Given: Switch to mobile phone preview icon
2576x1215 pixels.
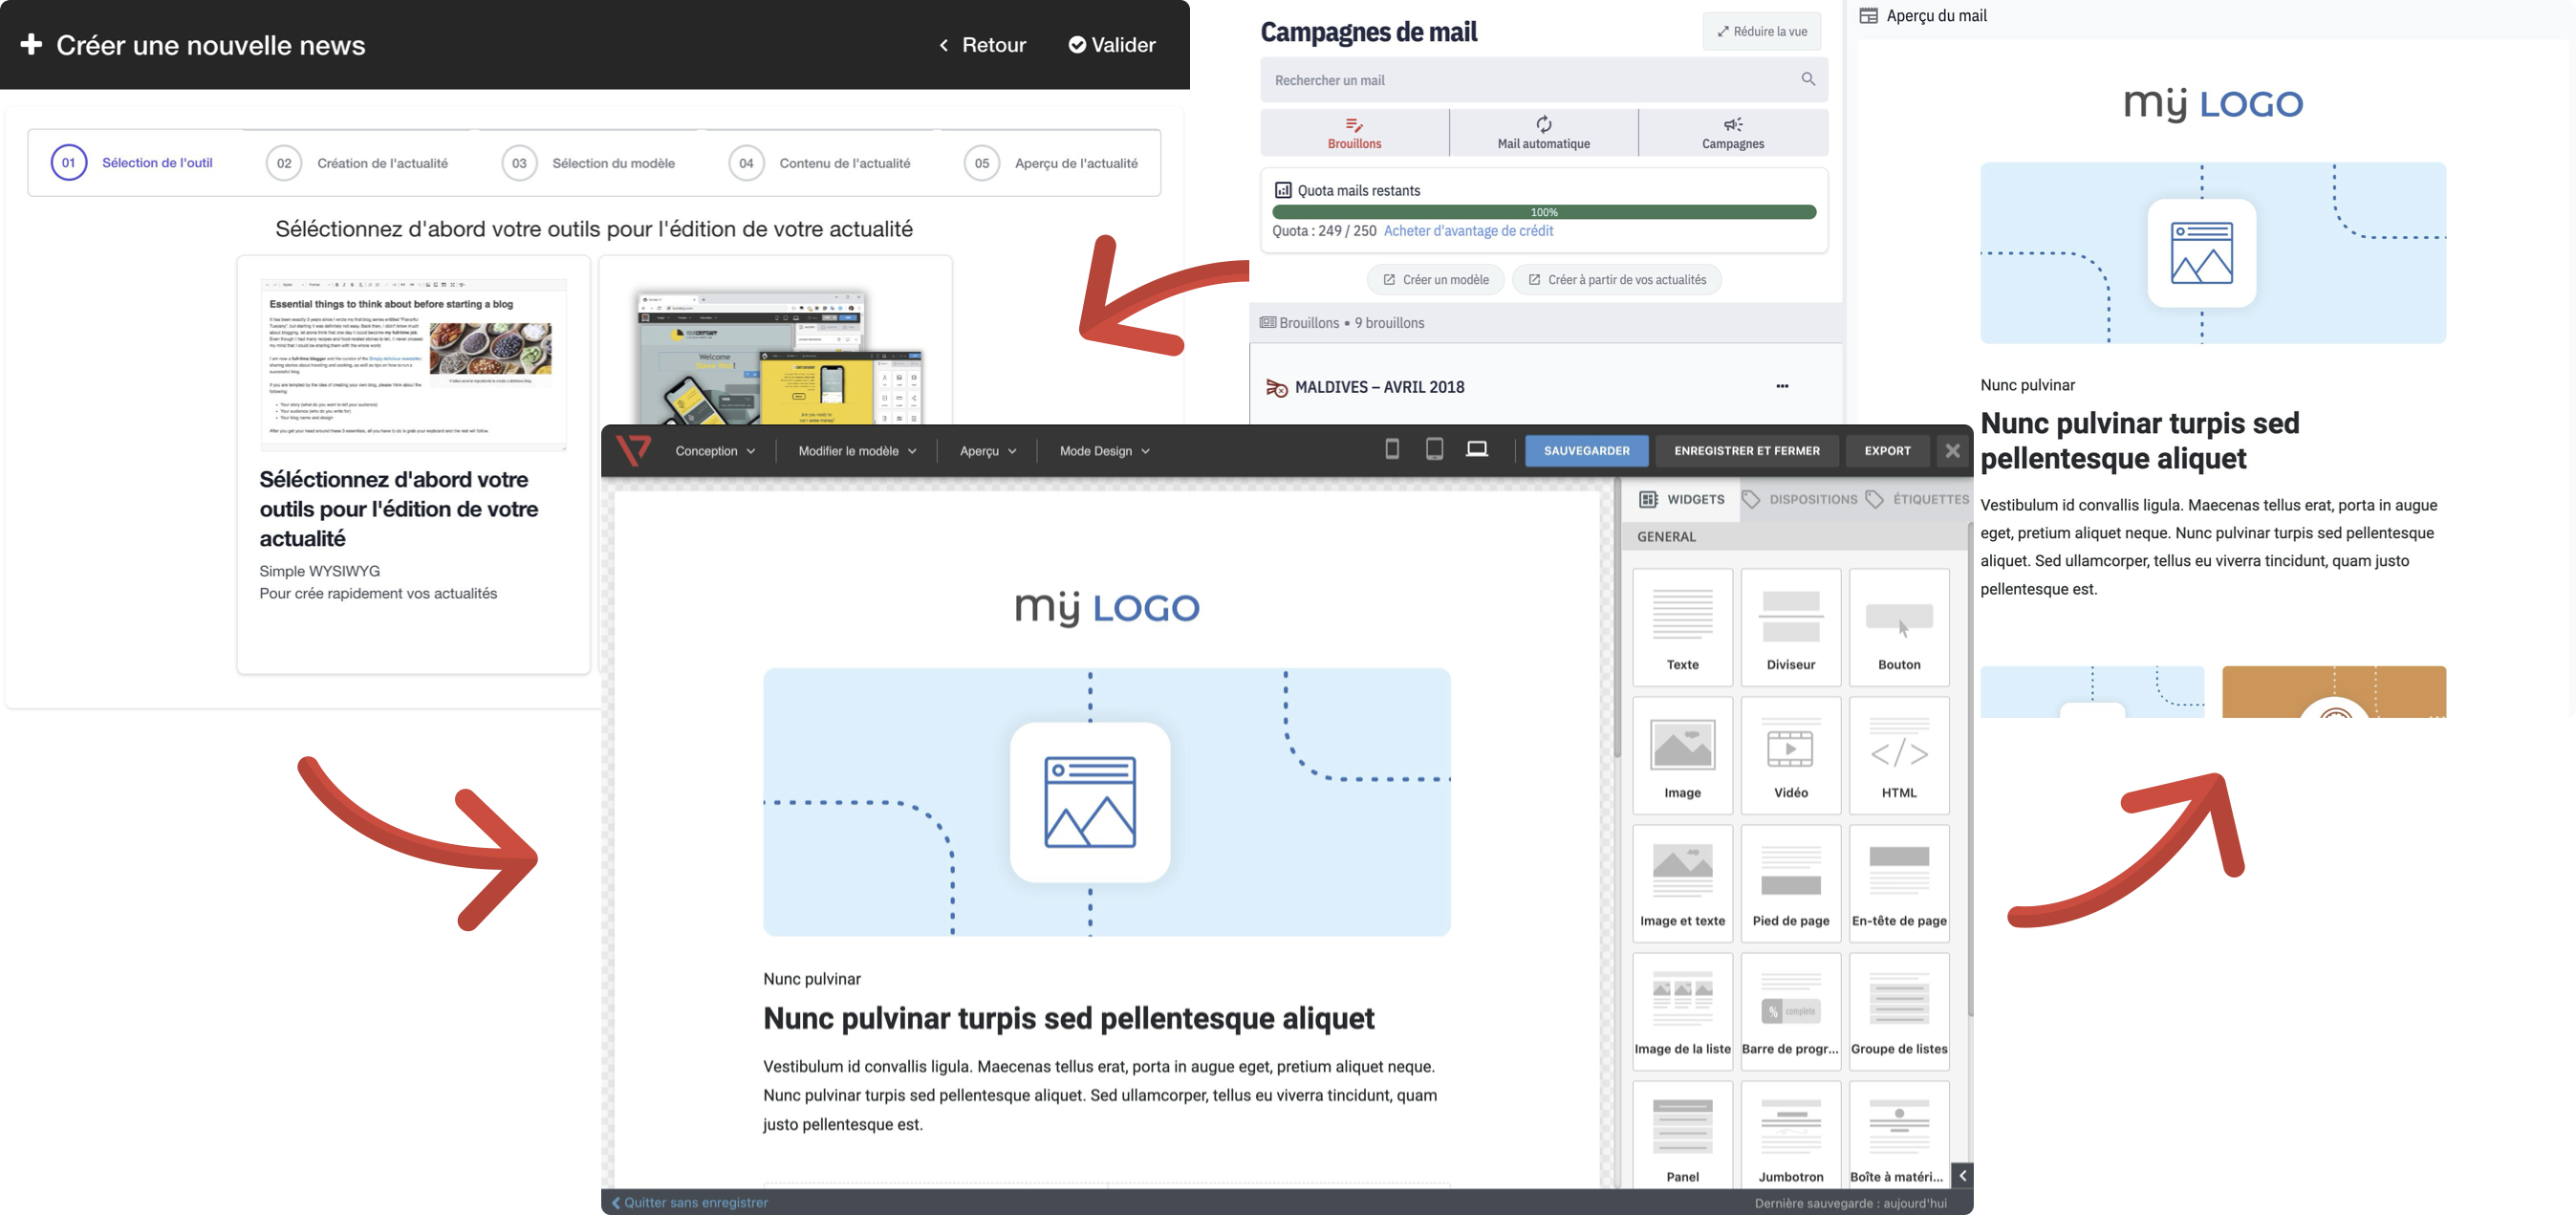Looking at the screenshot, I should click(1391, 450).
